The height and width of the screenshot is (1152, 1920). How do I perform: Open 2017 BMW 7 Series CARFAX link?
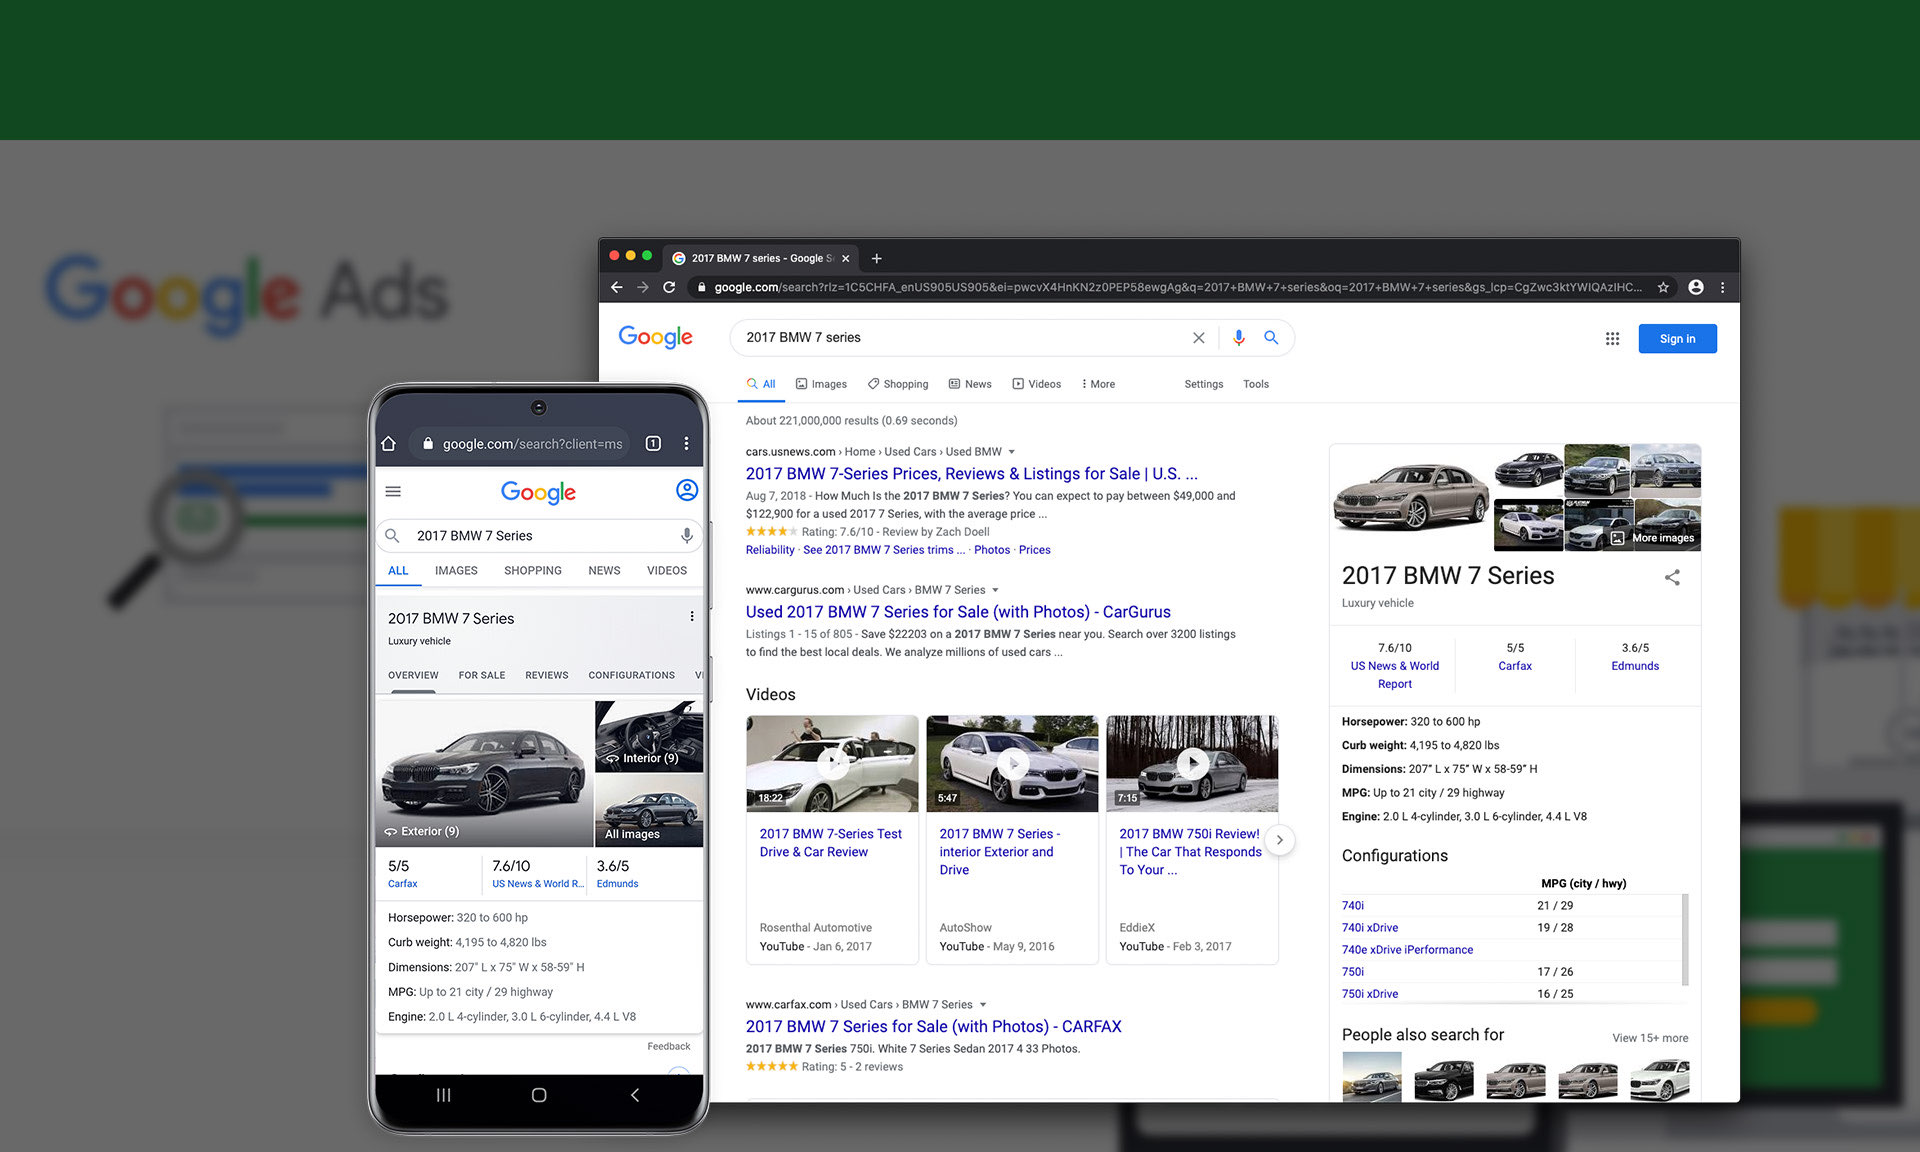[934, 1027]
